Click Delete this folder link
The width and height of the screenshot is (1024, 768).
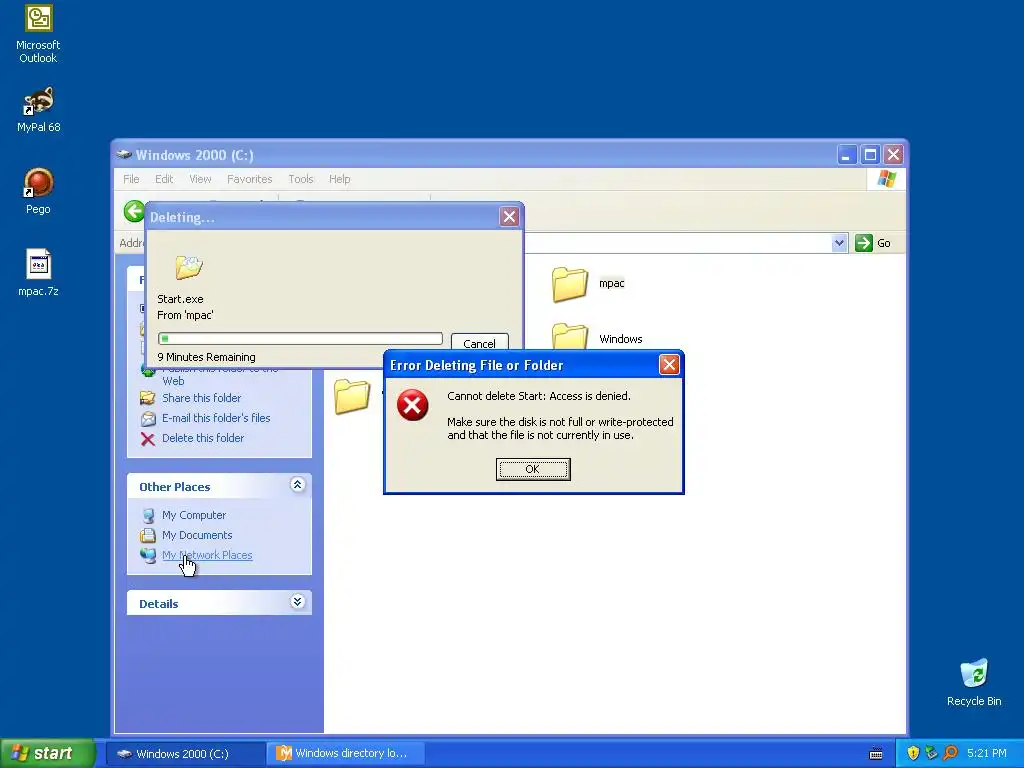click(203, 439)
